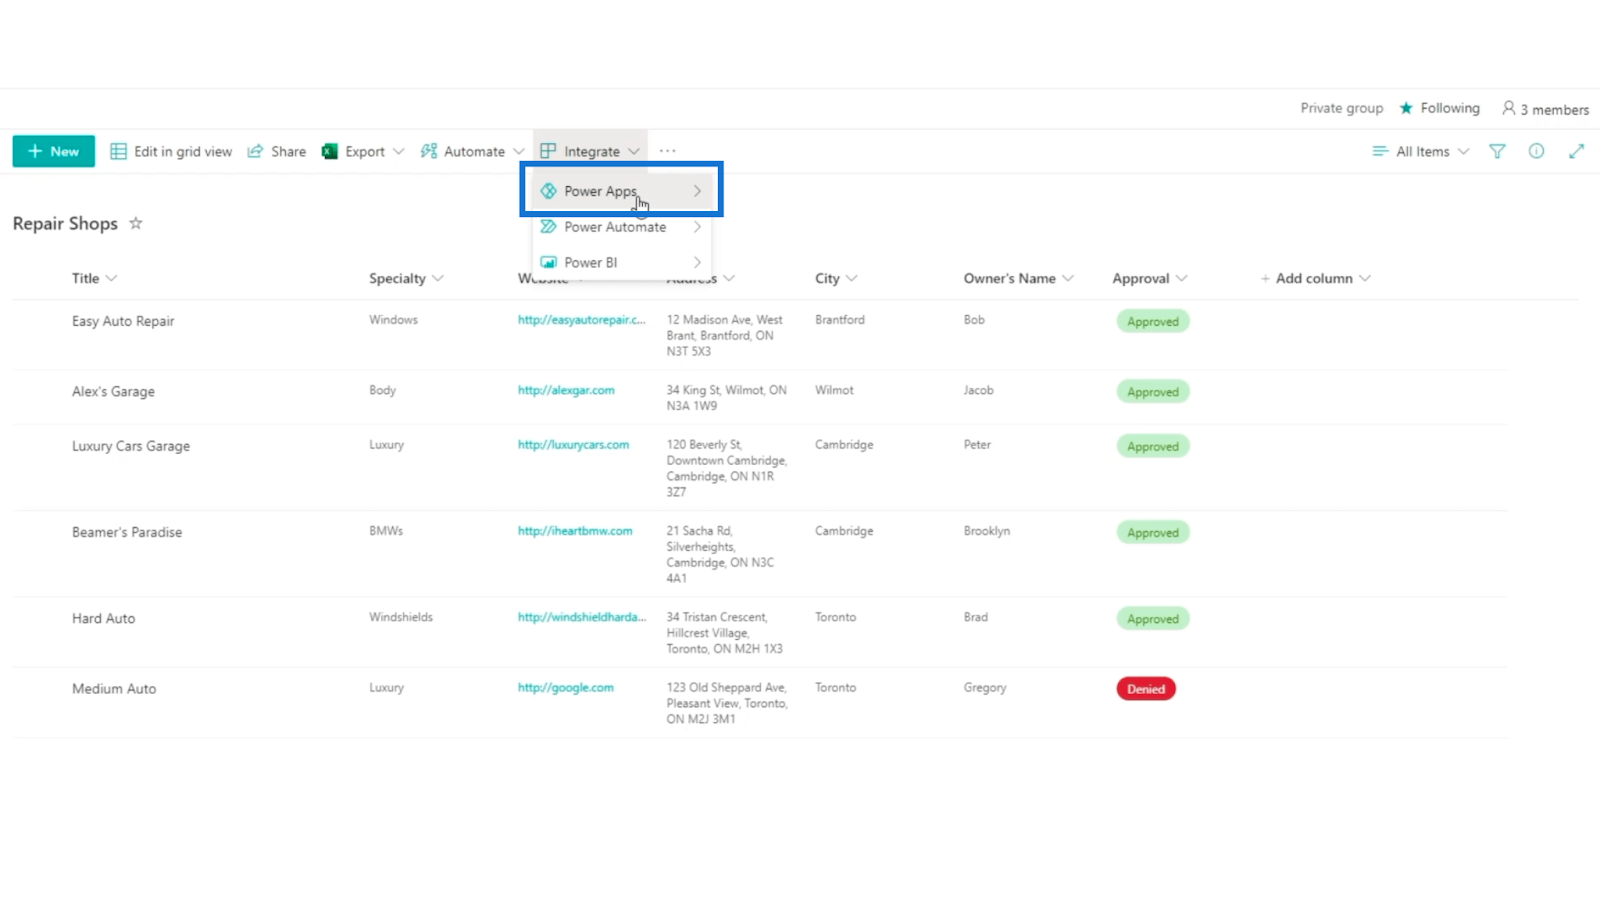
Task: Click the New item button
Action: point(54,151)
